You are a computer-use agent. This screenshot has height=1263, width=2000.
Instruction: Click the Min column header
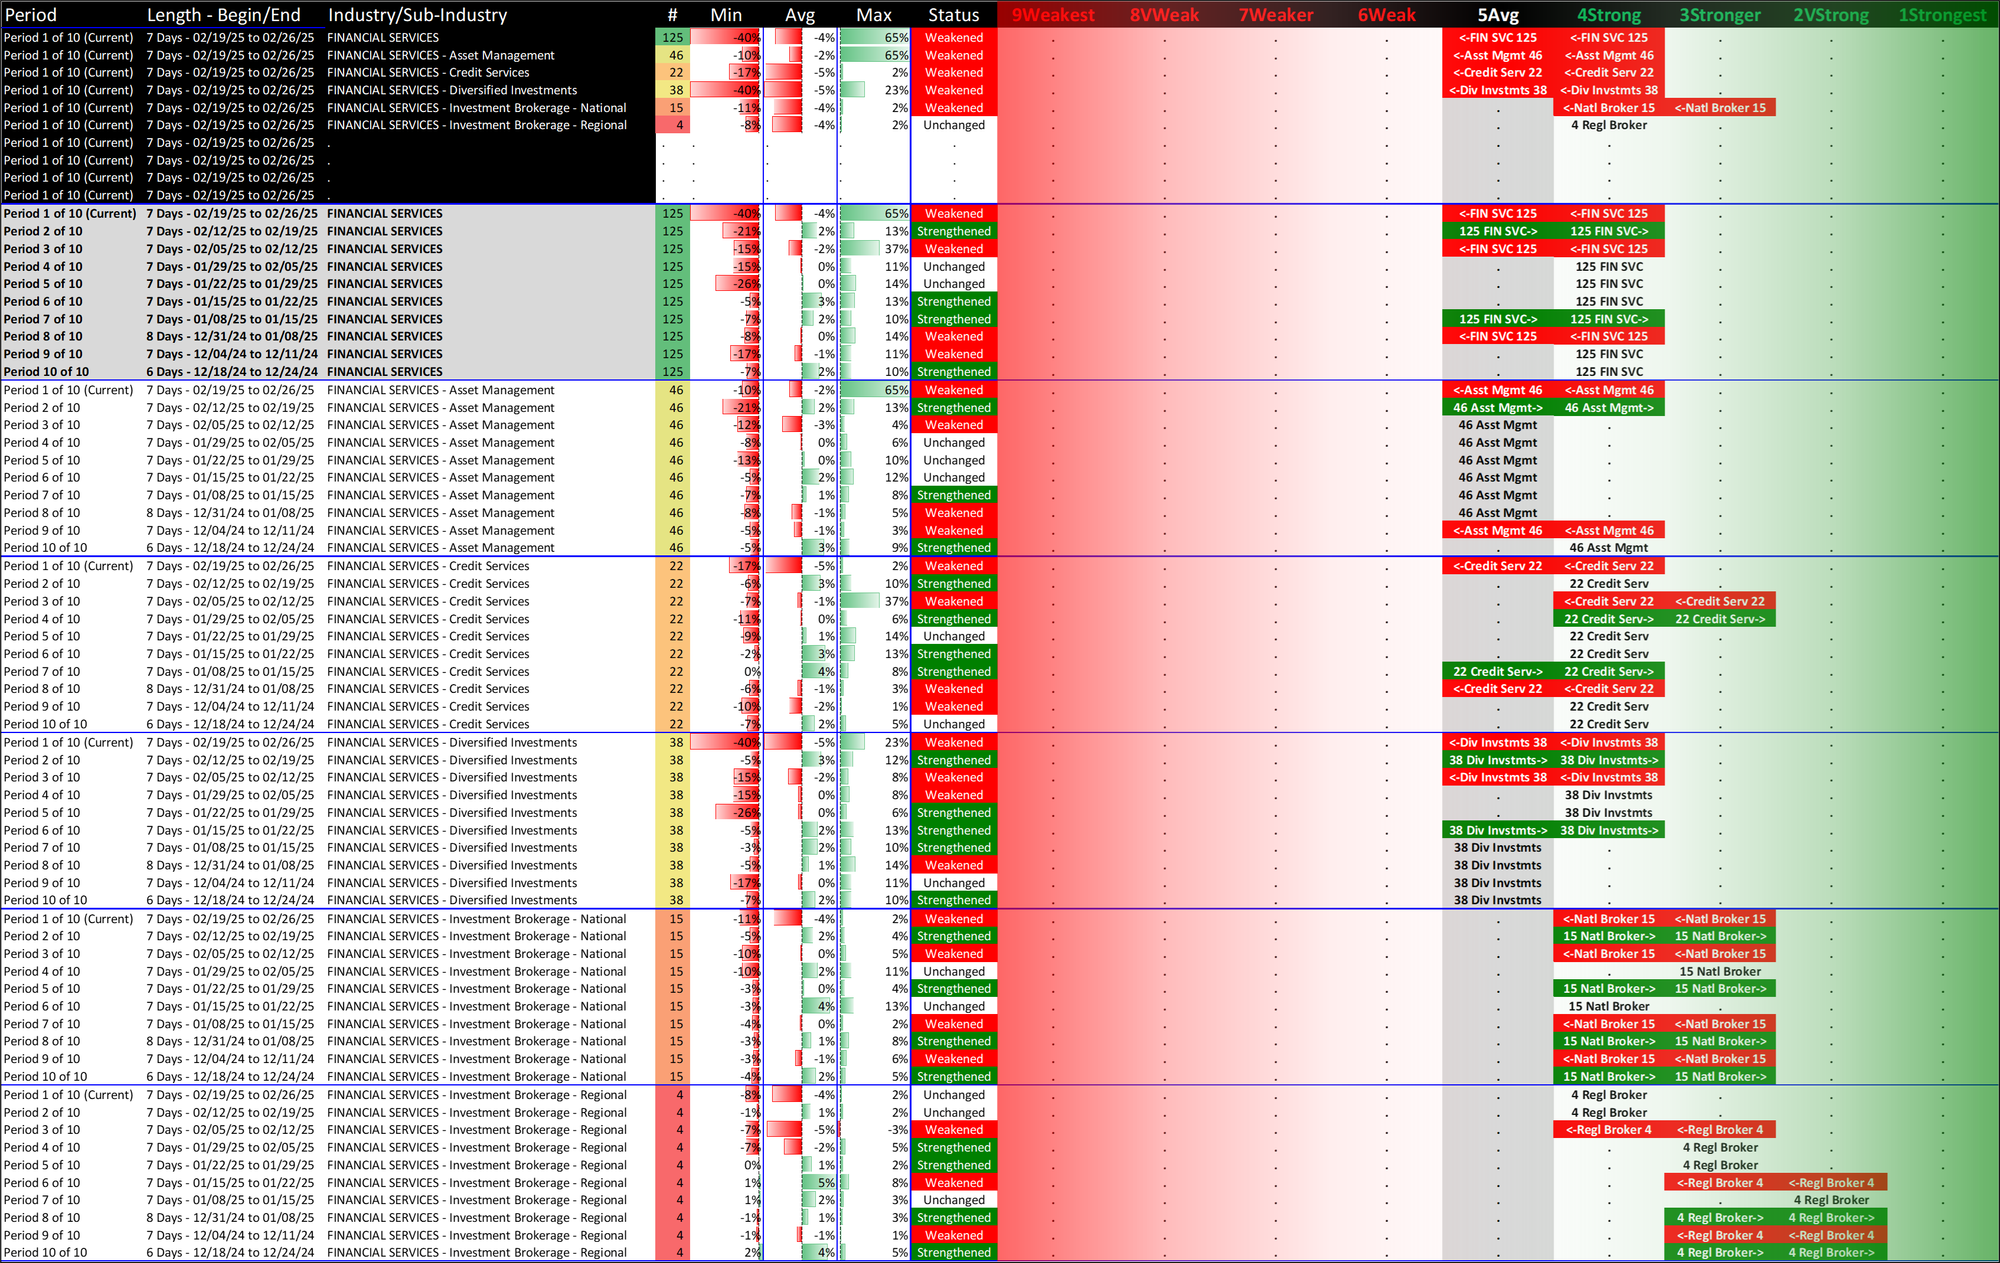(726, 15)
